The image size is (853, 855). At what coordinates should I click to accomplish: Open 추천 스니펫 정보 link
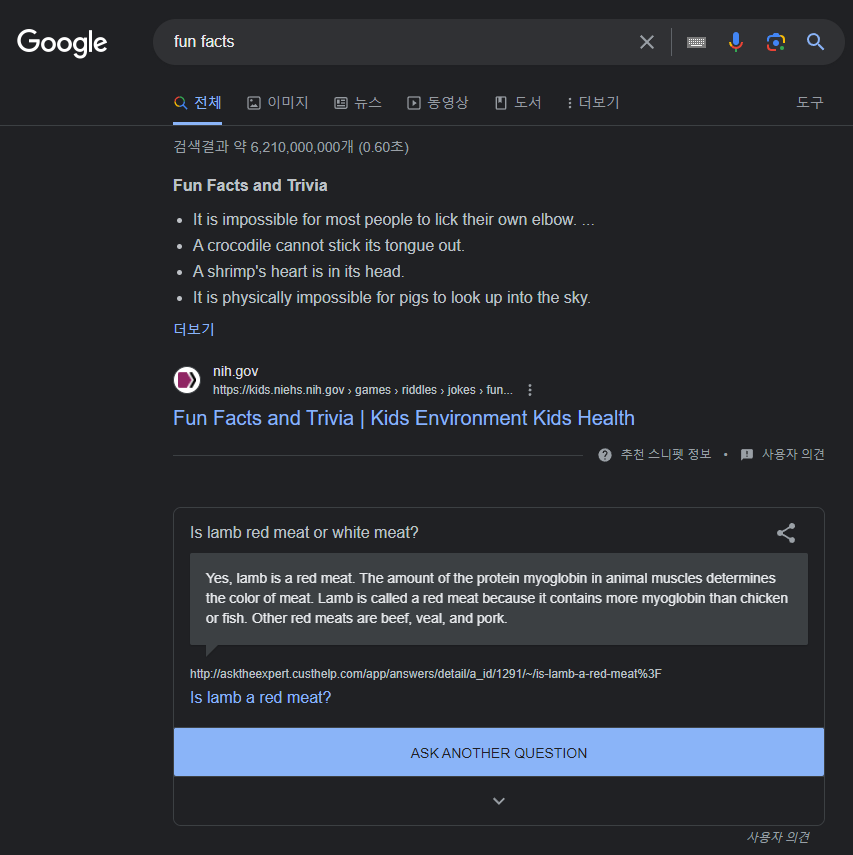pos(665,455)
